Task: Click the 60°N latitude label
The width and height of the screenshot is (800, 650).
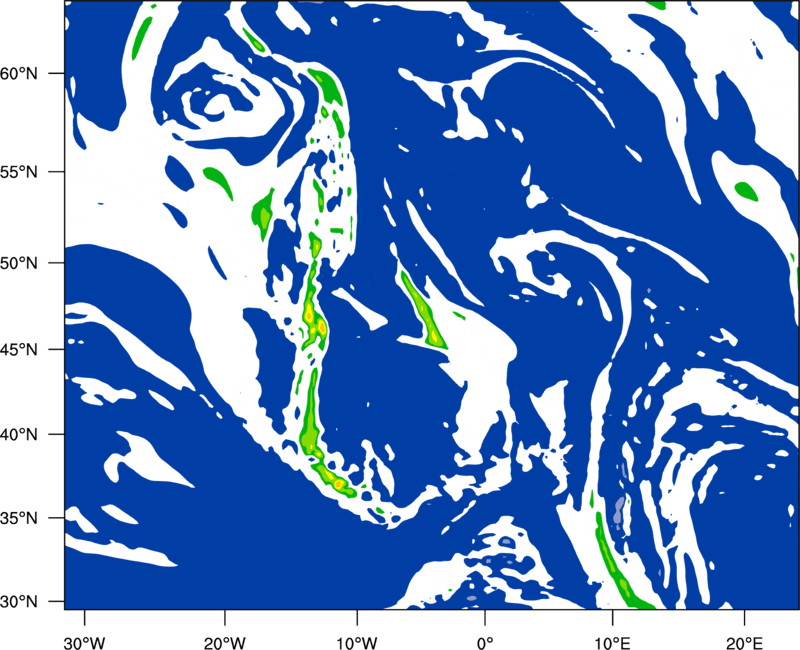Action: [x=19, y=73]
